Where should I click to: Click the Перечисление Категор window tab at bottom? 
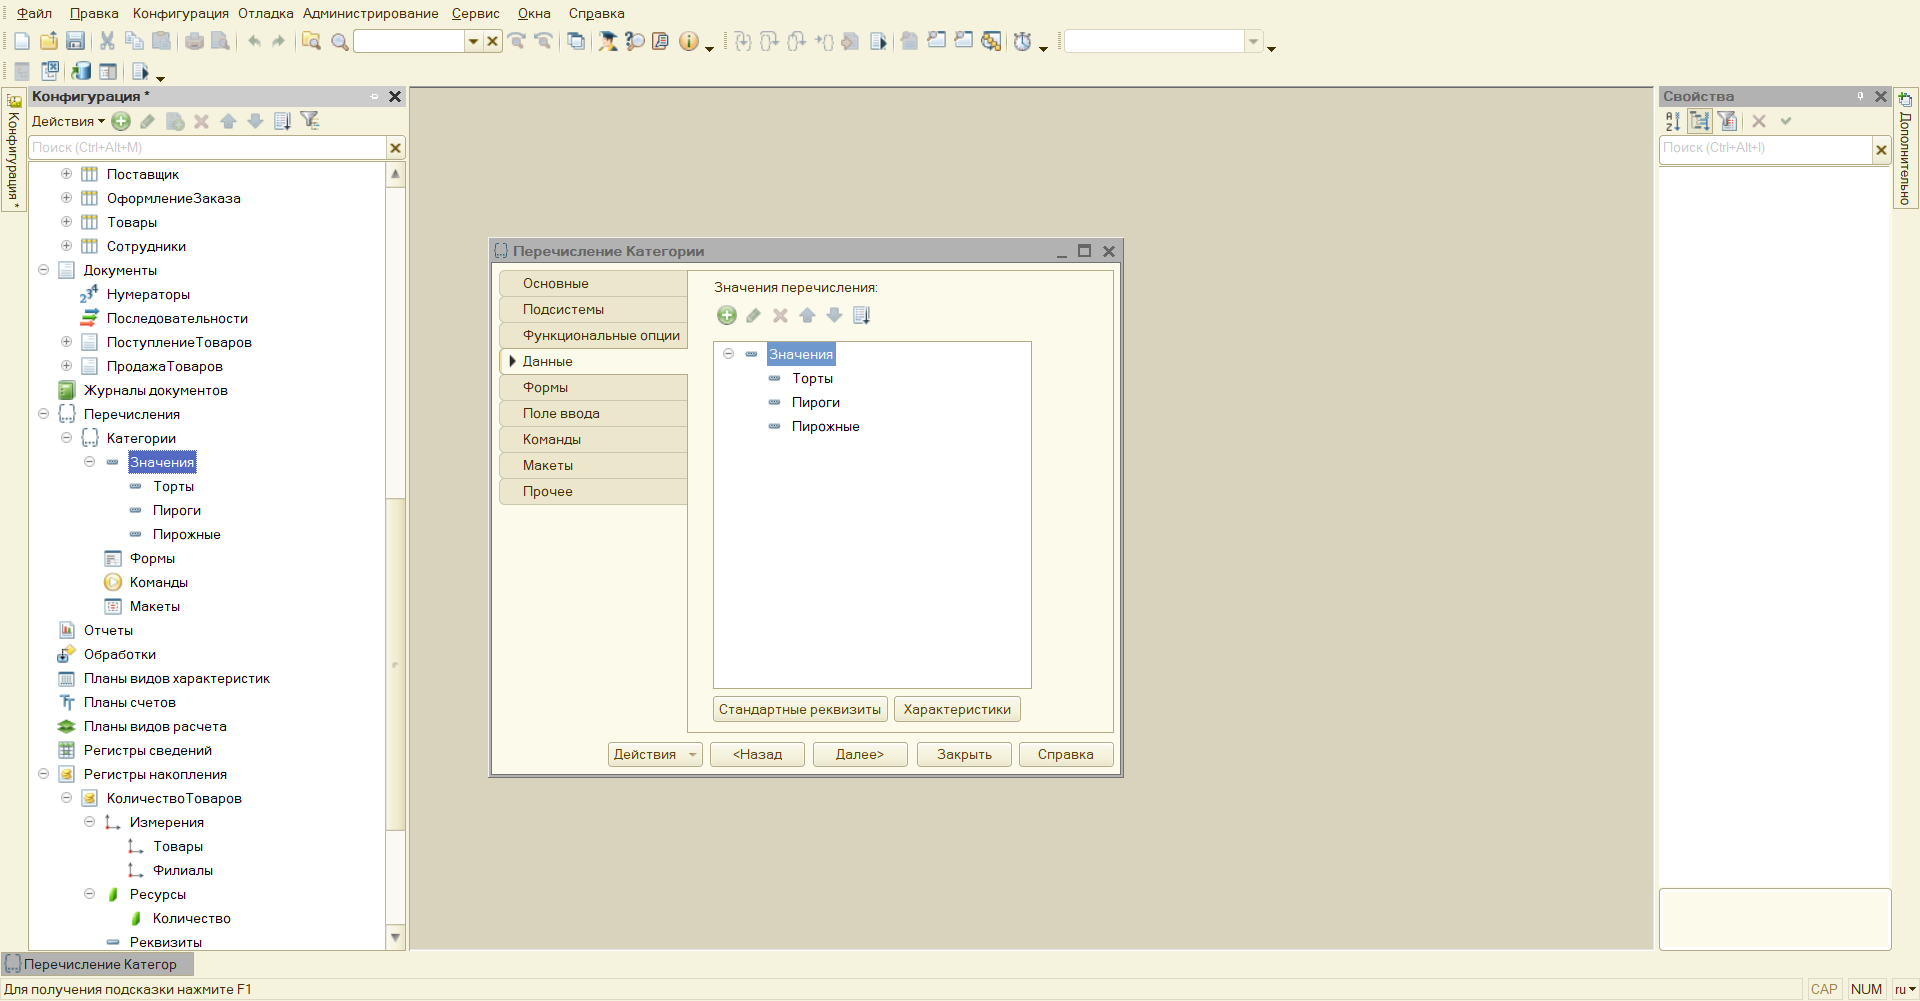click(97, 964)
